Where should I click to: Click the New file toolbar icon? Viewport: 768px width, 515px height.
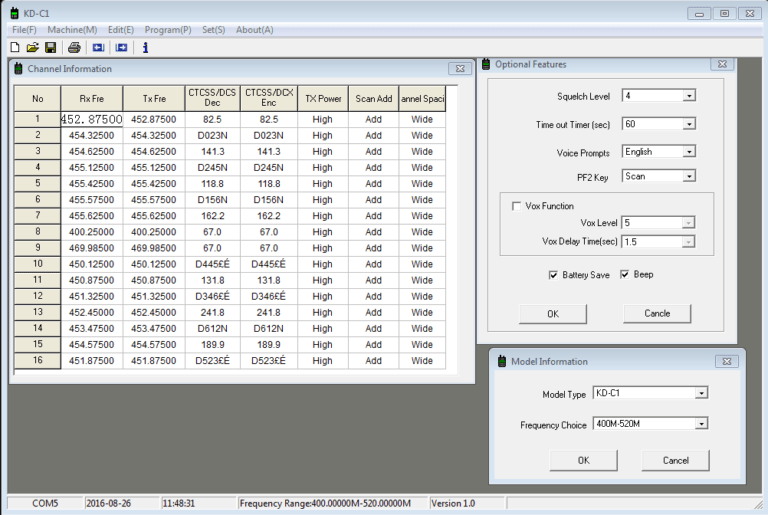pos(14,47)
